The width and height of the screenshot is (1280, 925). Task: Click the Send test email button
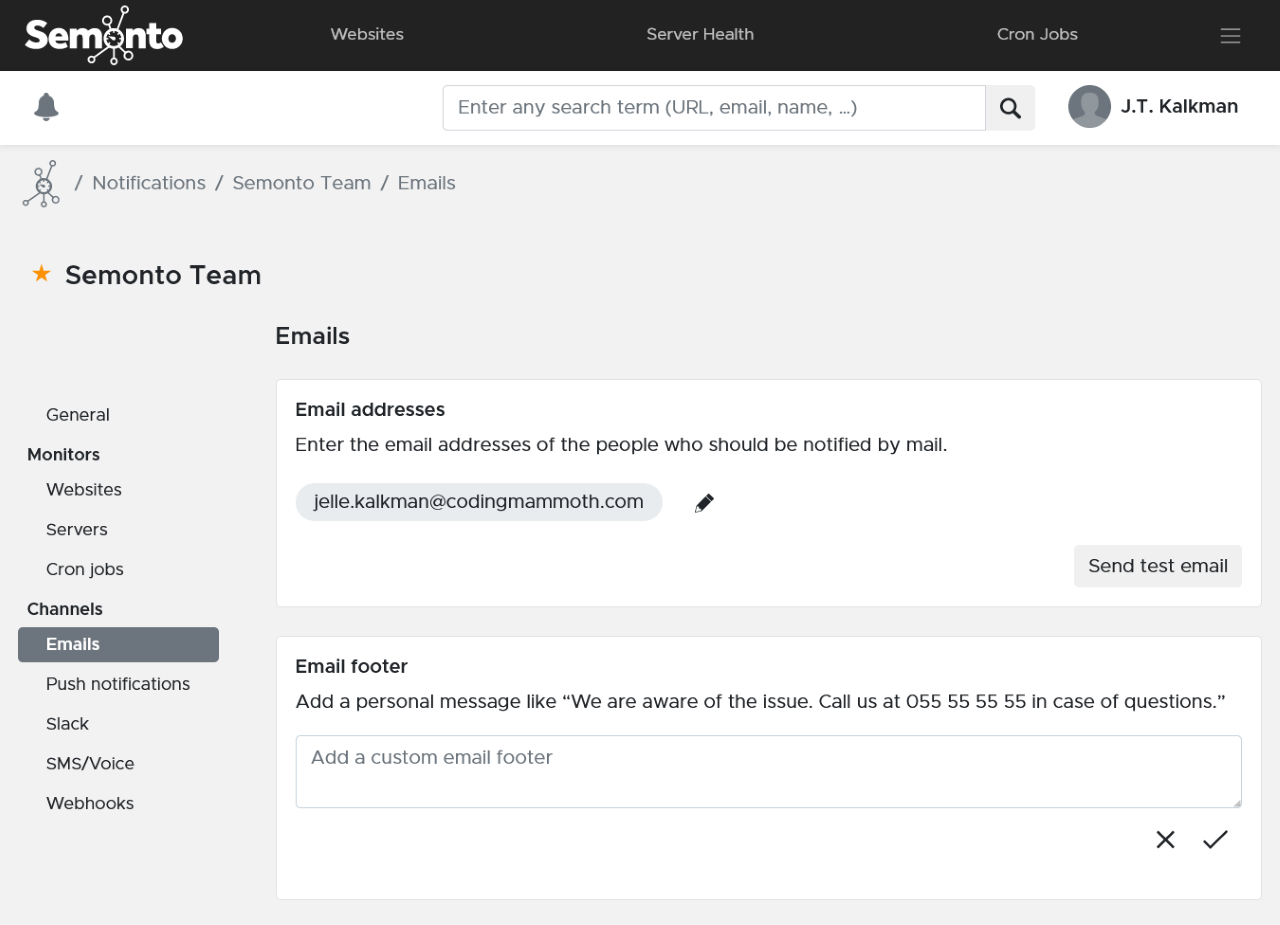[x=1158, y=566]
